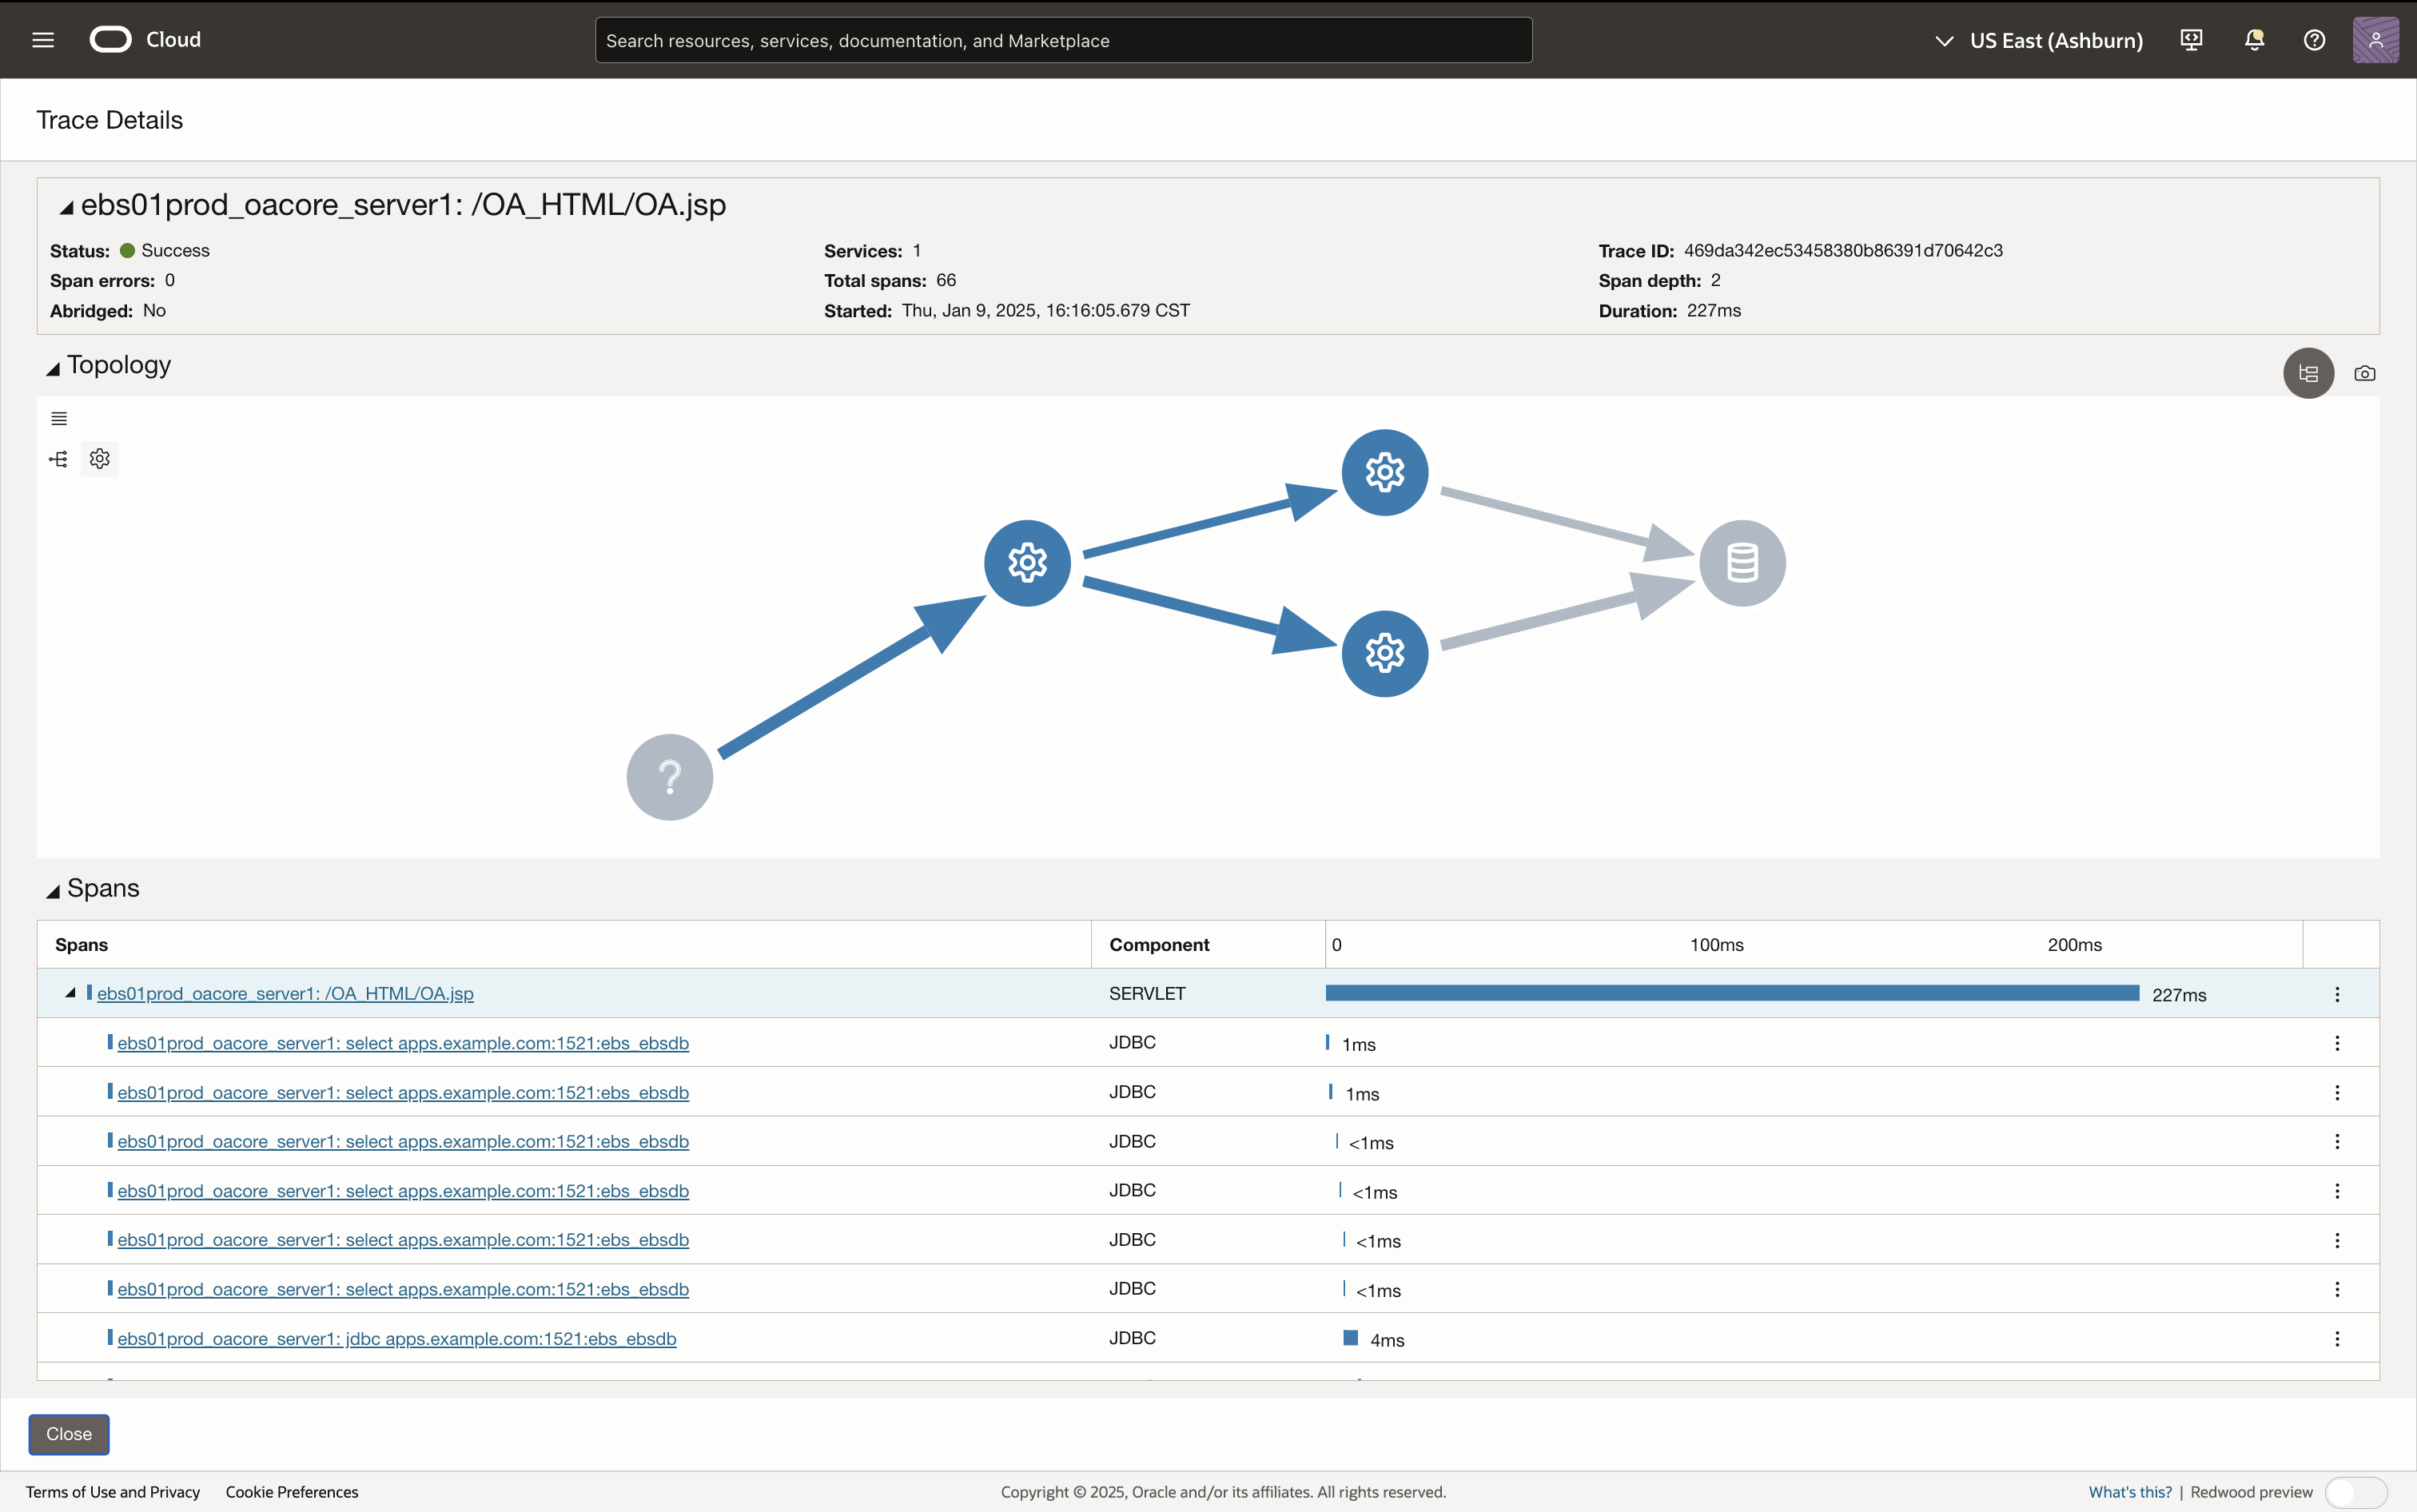The height and width of the screenshot is (1512, 2417).
Task: Open actions menu for the SERVLET span
Action: pos(2337,994)
